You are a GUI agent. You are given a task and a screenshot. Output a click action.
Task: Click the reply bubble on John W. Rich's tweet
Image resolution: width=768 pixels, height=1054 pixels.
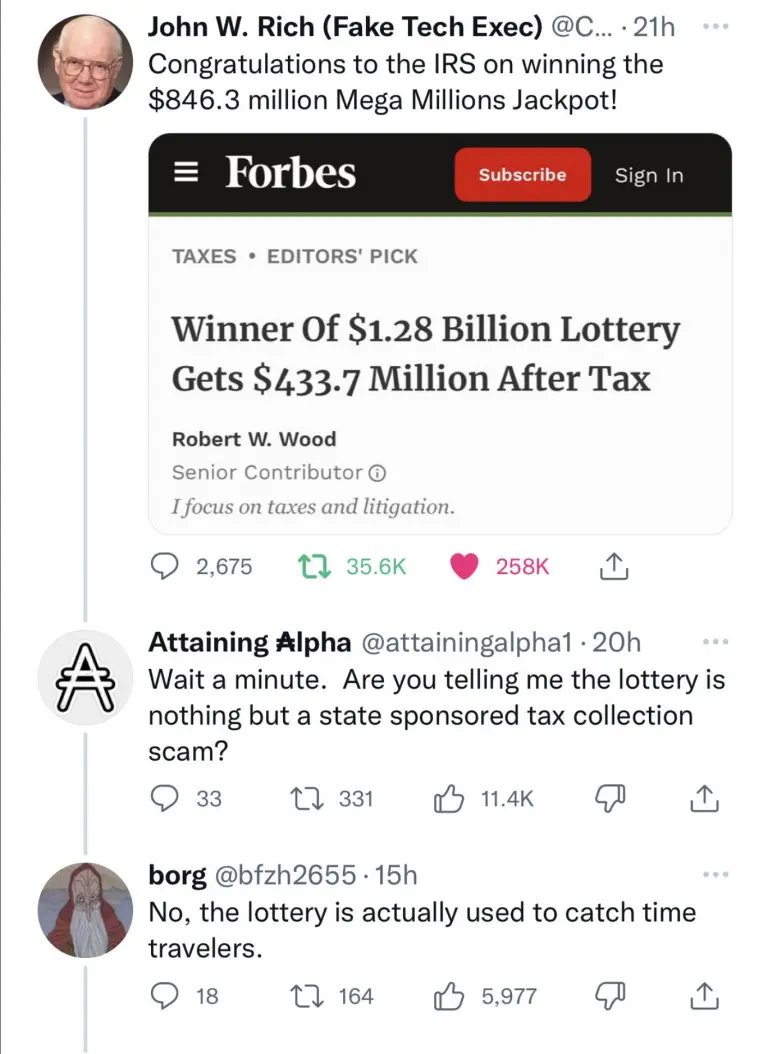pyautogui.click(x=163, y=566)
